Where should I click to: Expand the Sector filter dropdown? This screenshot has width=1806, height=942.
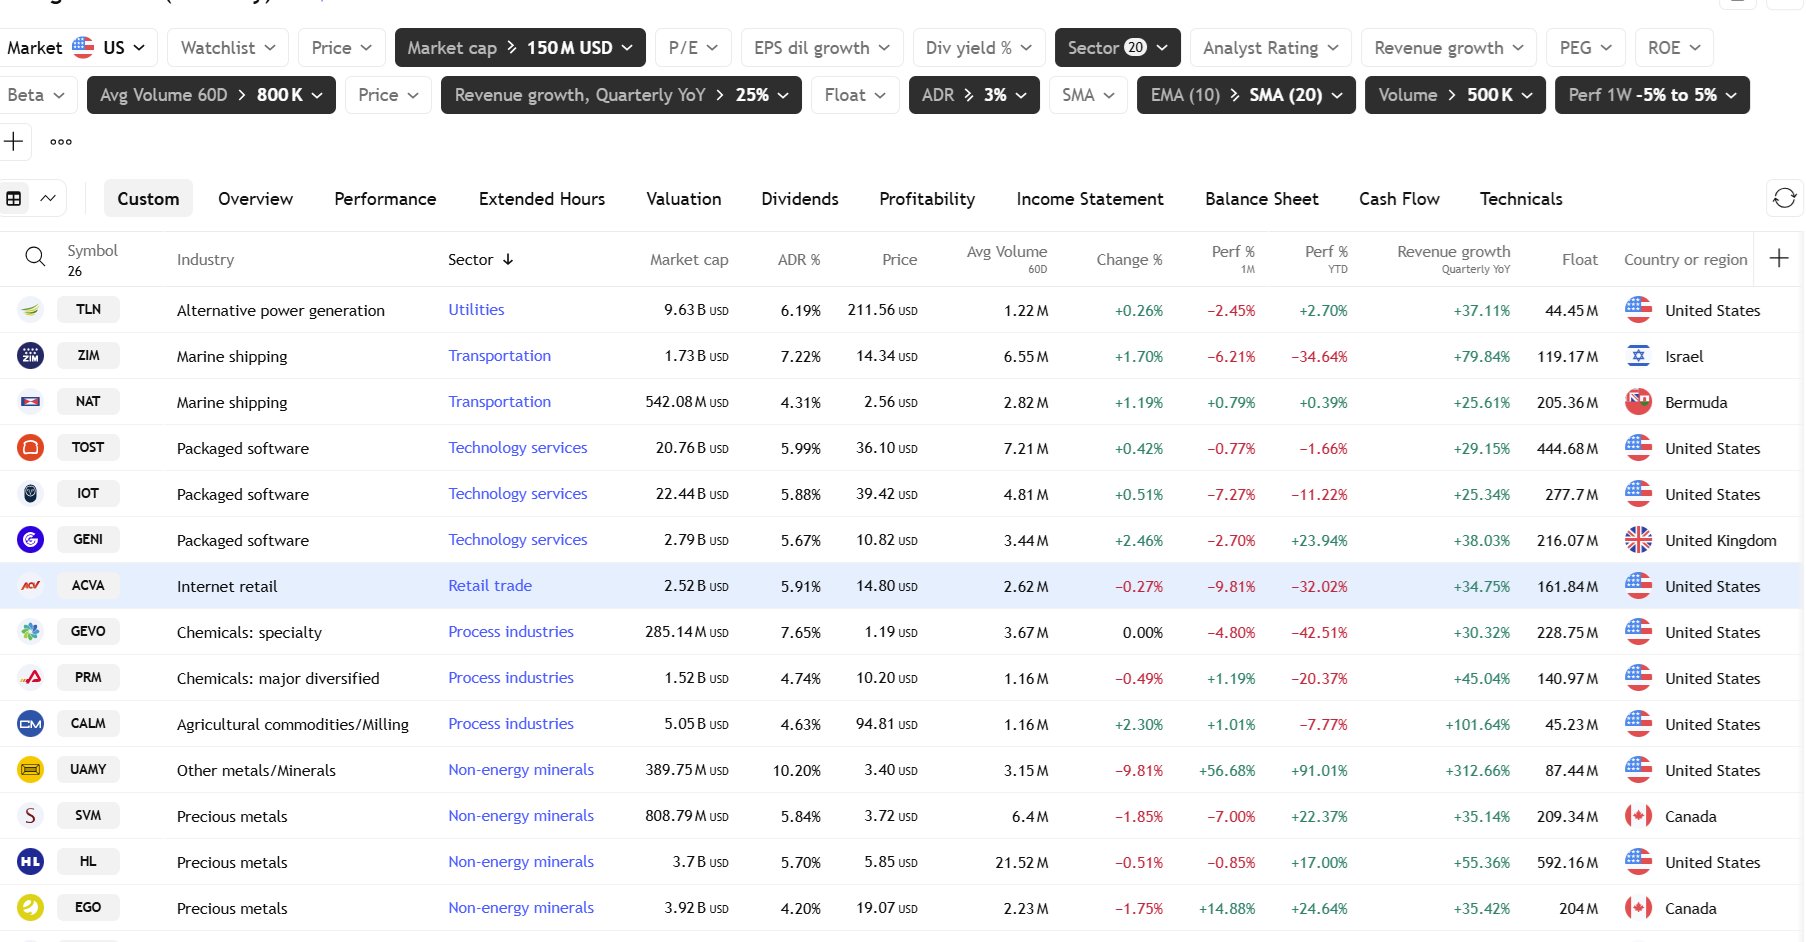pos(1117,48)
